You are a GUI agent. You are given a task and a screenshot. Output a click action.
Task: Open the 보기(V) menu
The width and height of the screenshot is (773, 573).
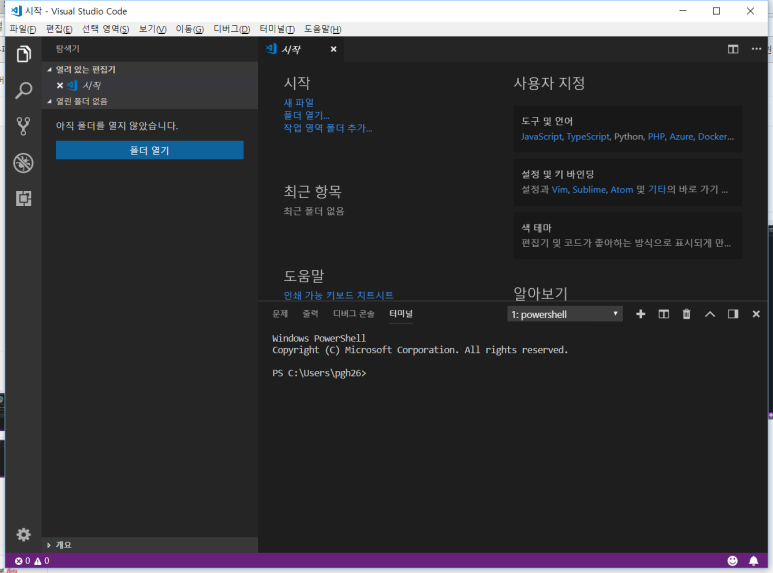coord(152,29)
